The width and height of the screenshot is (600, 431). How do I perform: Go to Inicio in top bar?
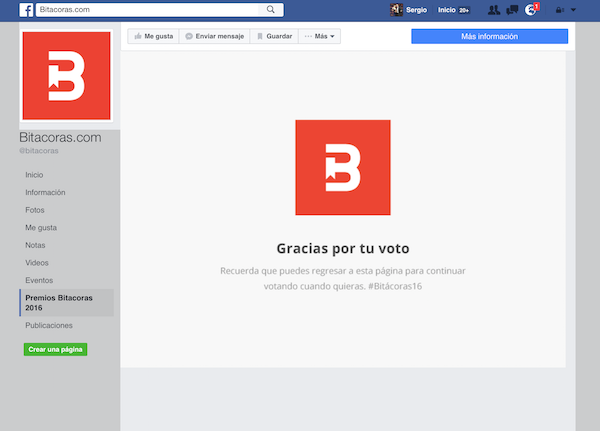click(447, 10)
